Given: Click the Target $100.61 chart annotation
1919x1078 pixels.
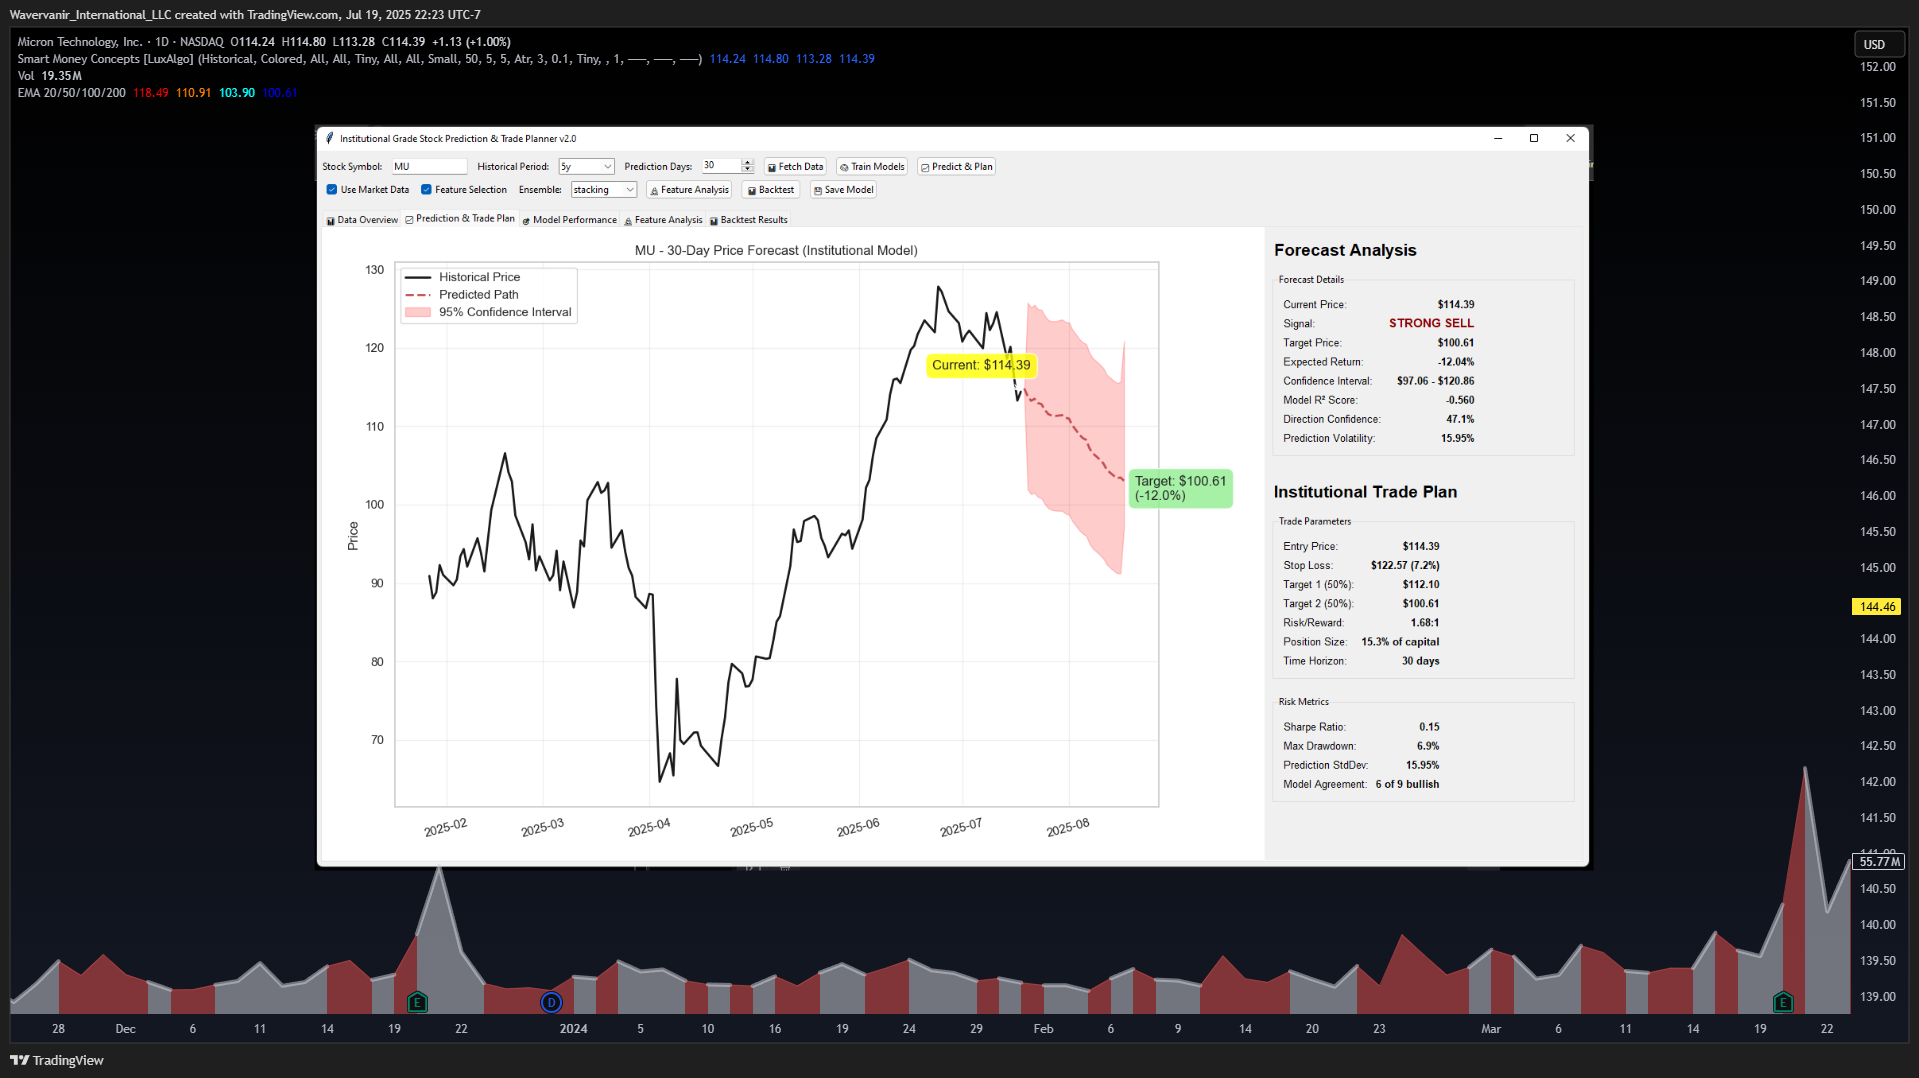Looking at the screenshot, I should click(1180, 488).
